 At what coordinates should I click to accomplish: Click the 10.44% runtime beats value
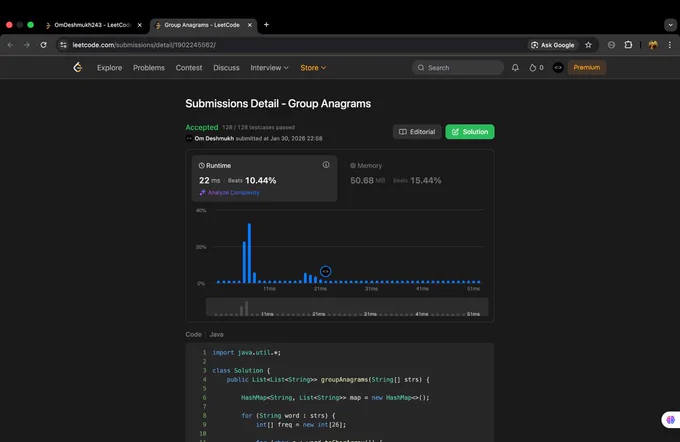pyautogui.click(x=261, y=180)
